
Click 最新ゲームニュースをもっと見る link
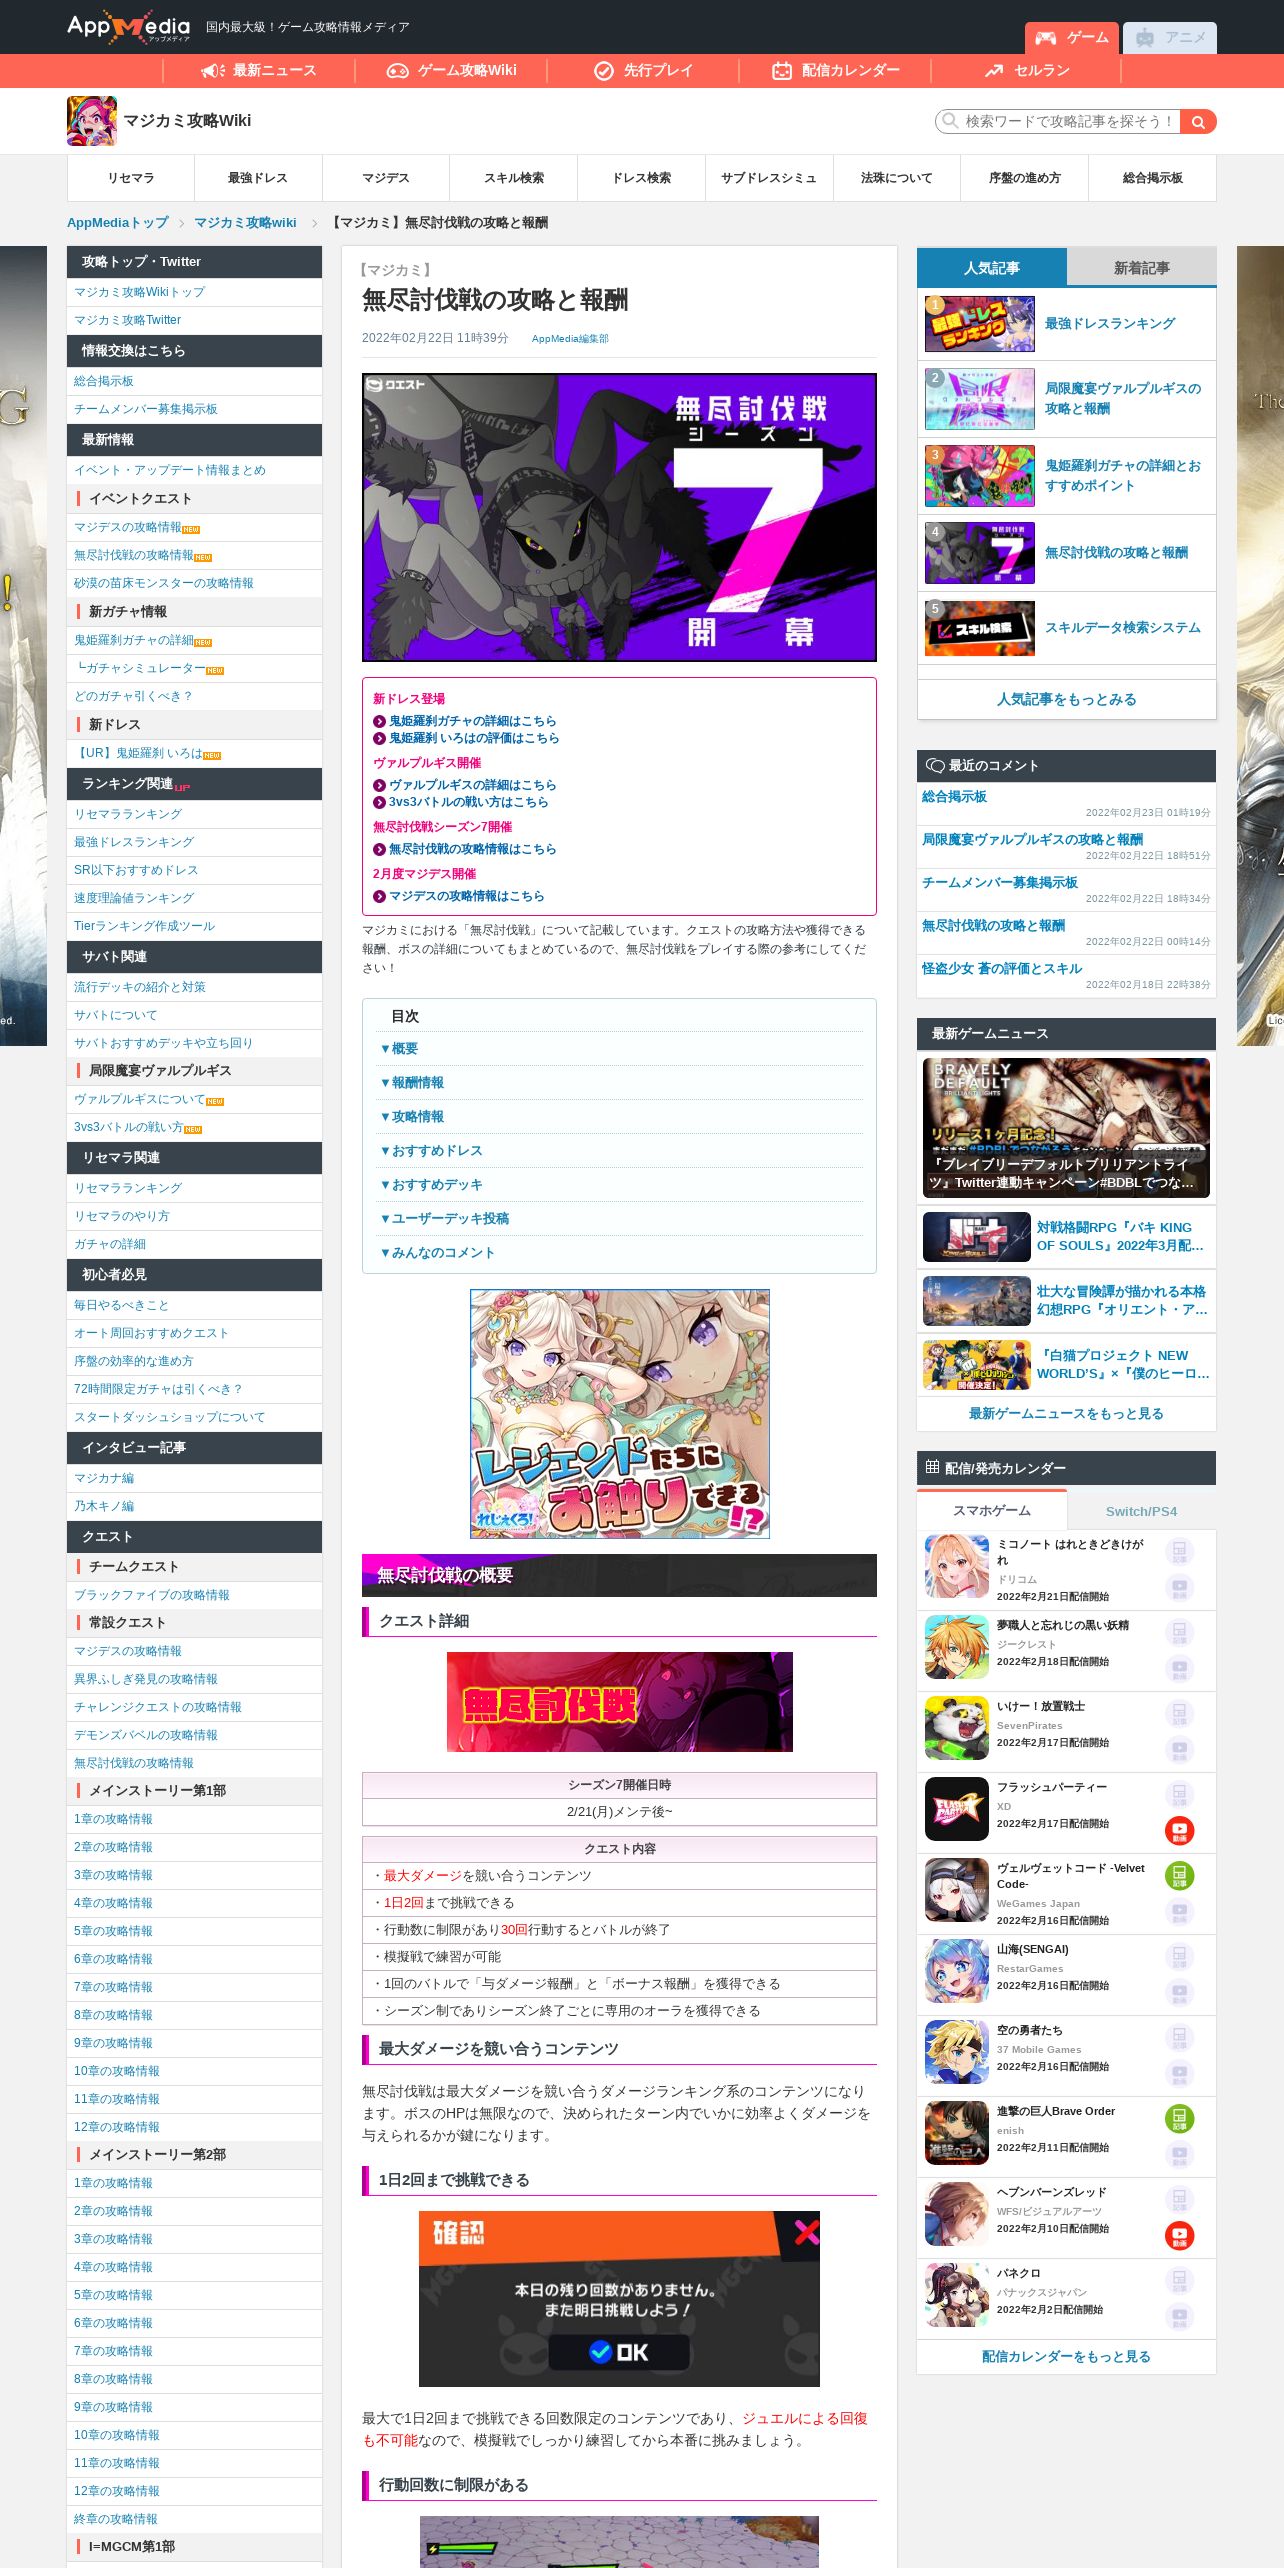click(1066, 1413)
